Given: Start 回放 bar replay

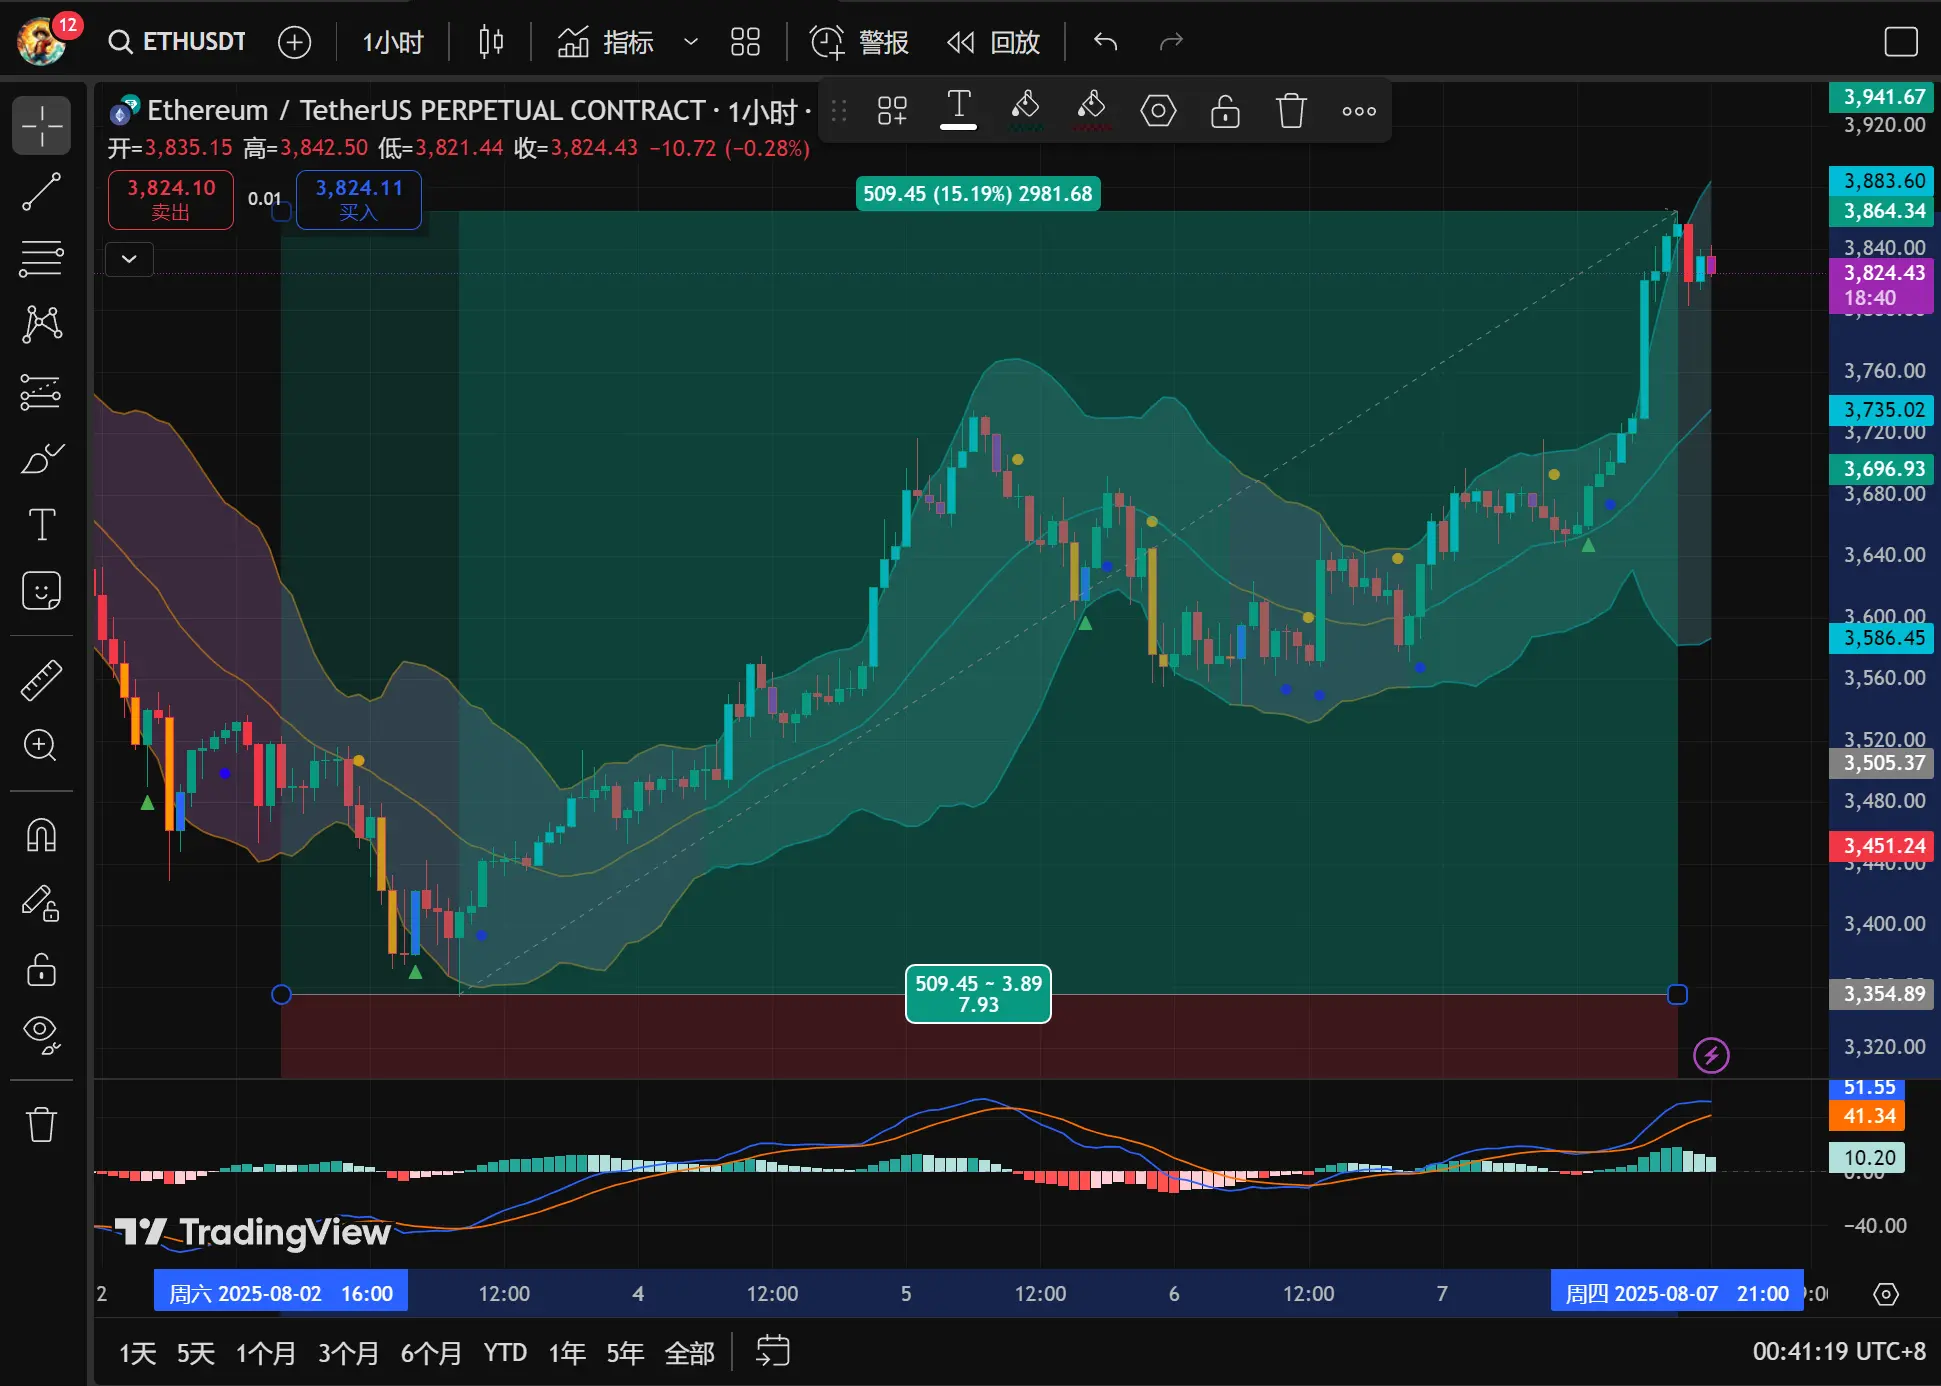Looking at the screenshot, I should 993,42.
